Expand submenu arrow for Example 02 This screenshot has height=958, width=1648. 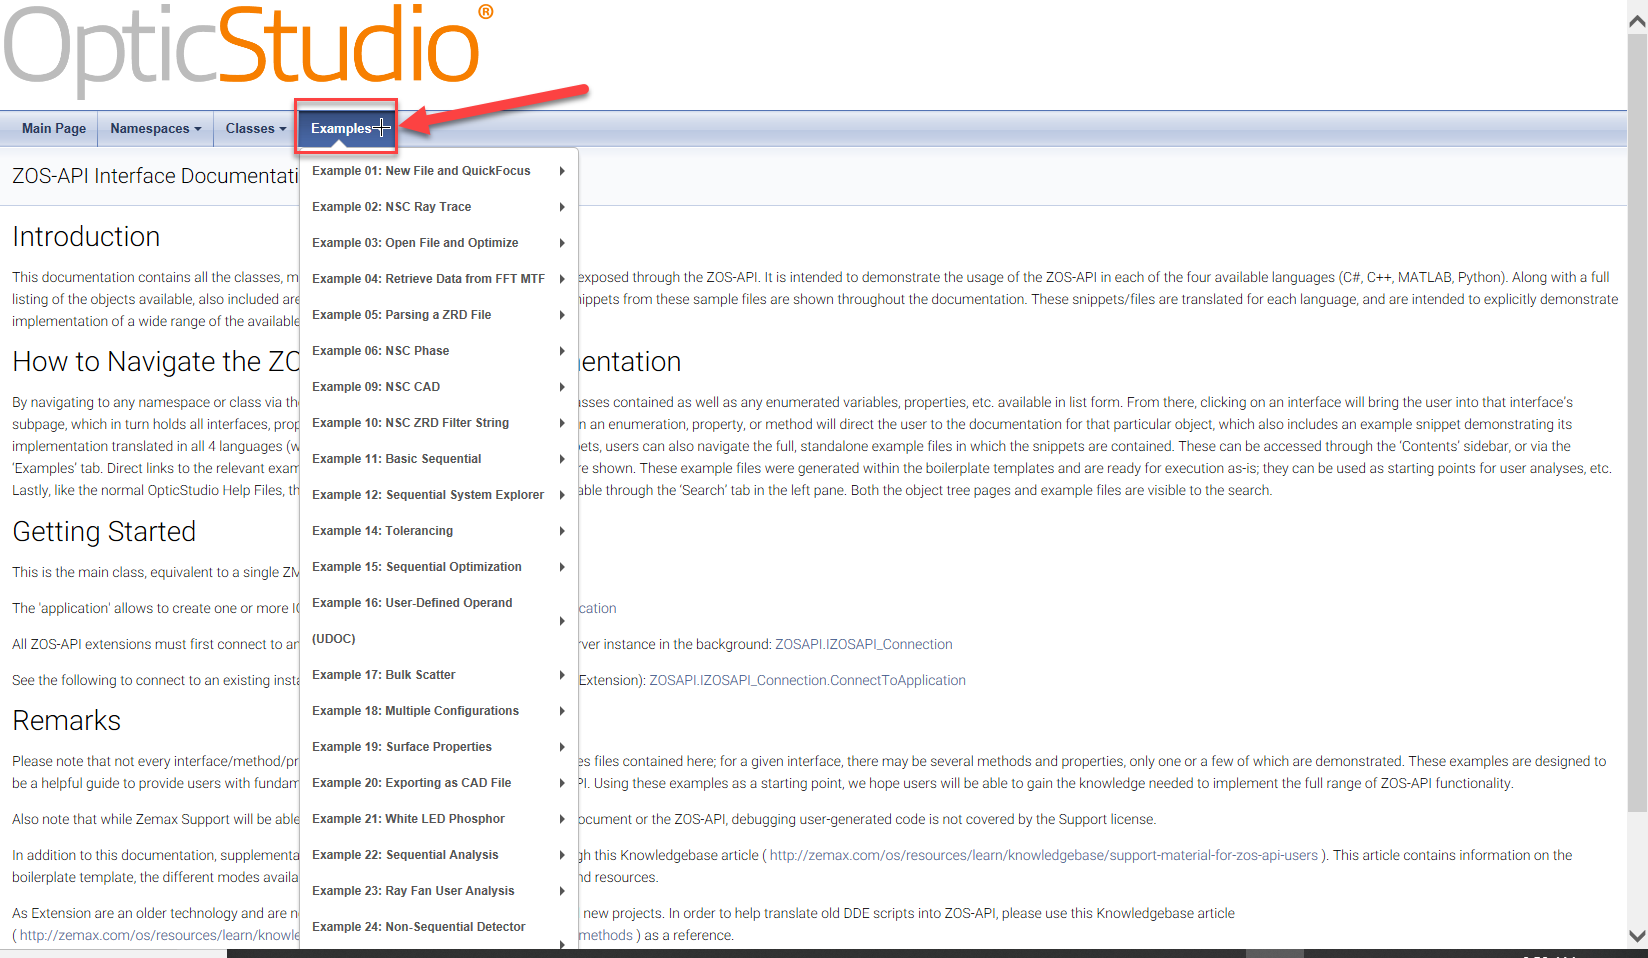pos(562,207)
